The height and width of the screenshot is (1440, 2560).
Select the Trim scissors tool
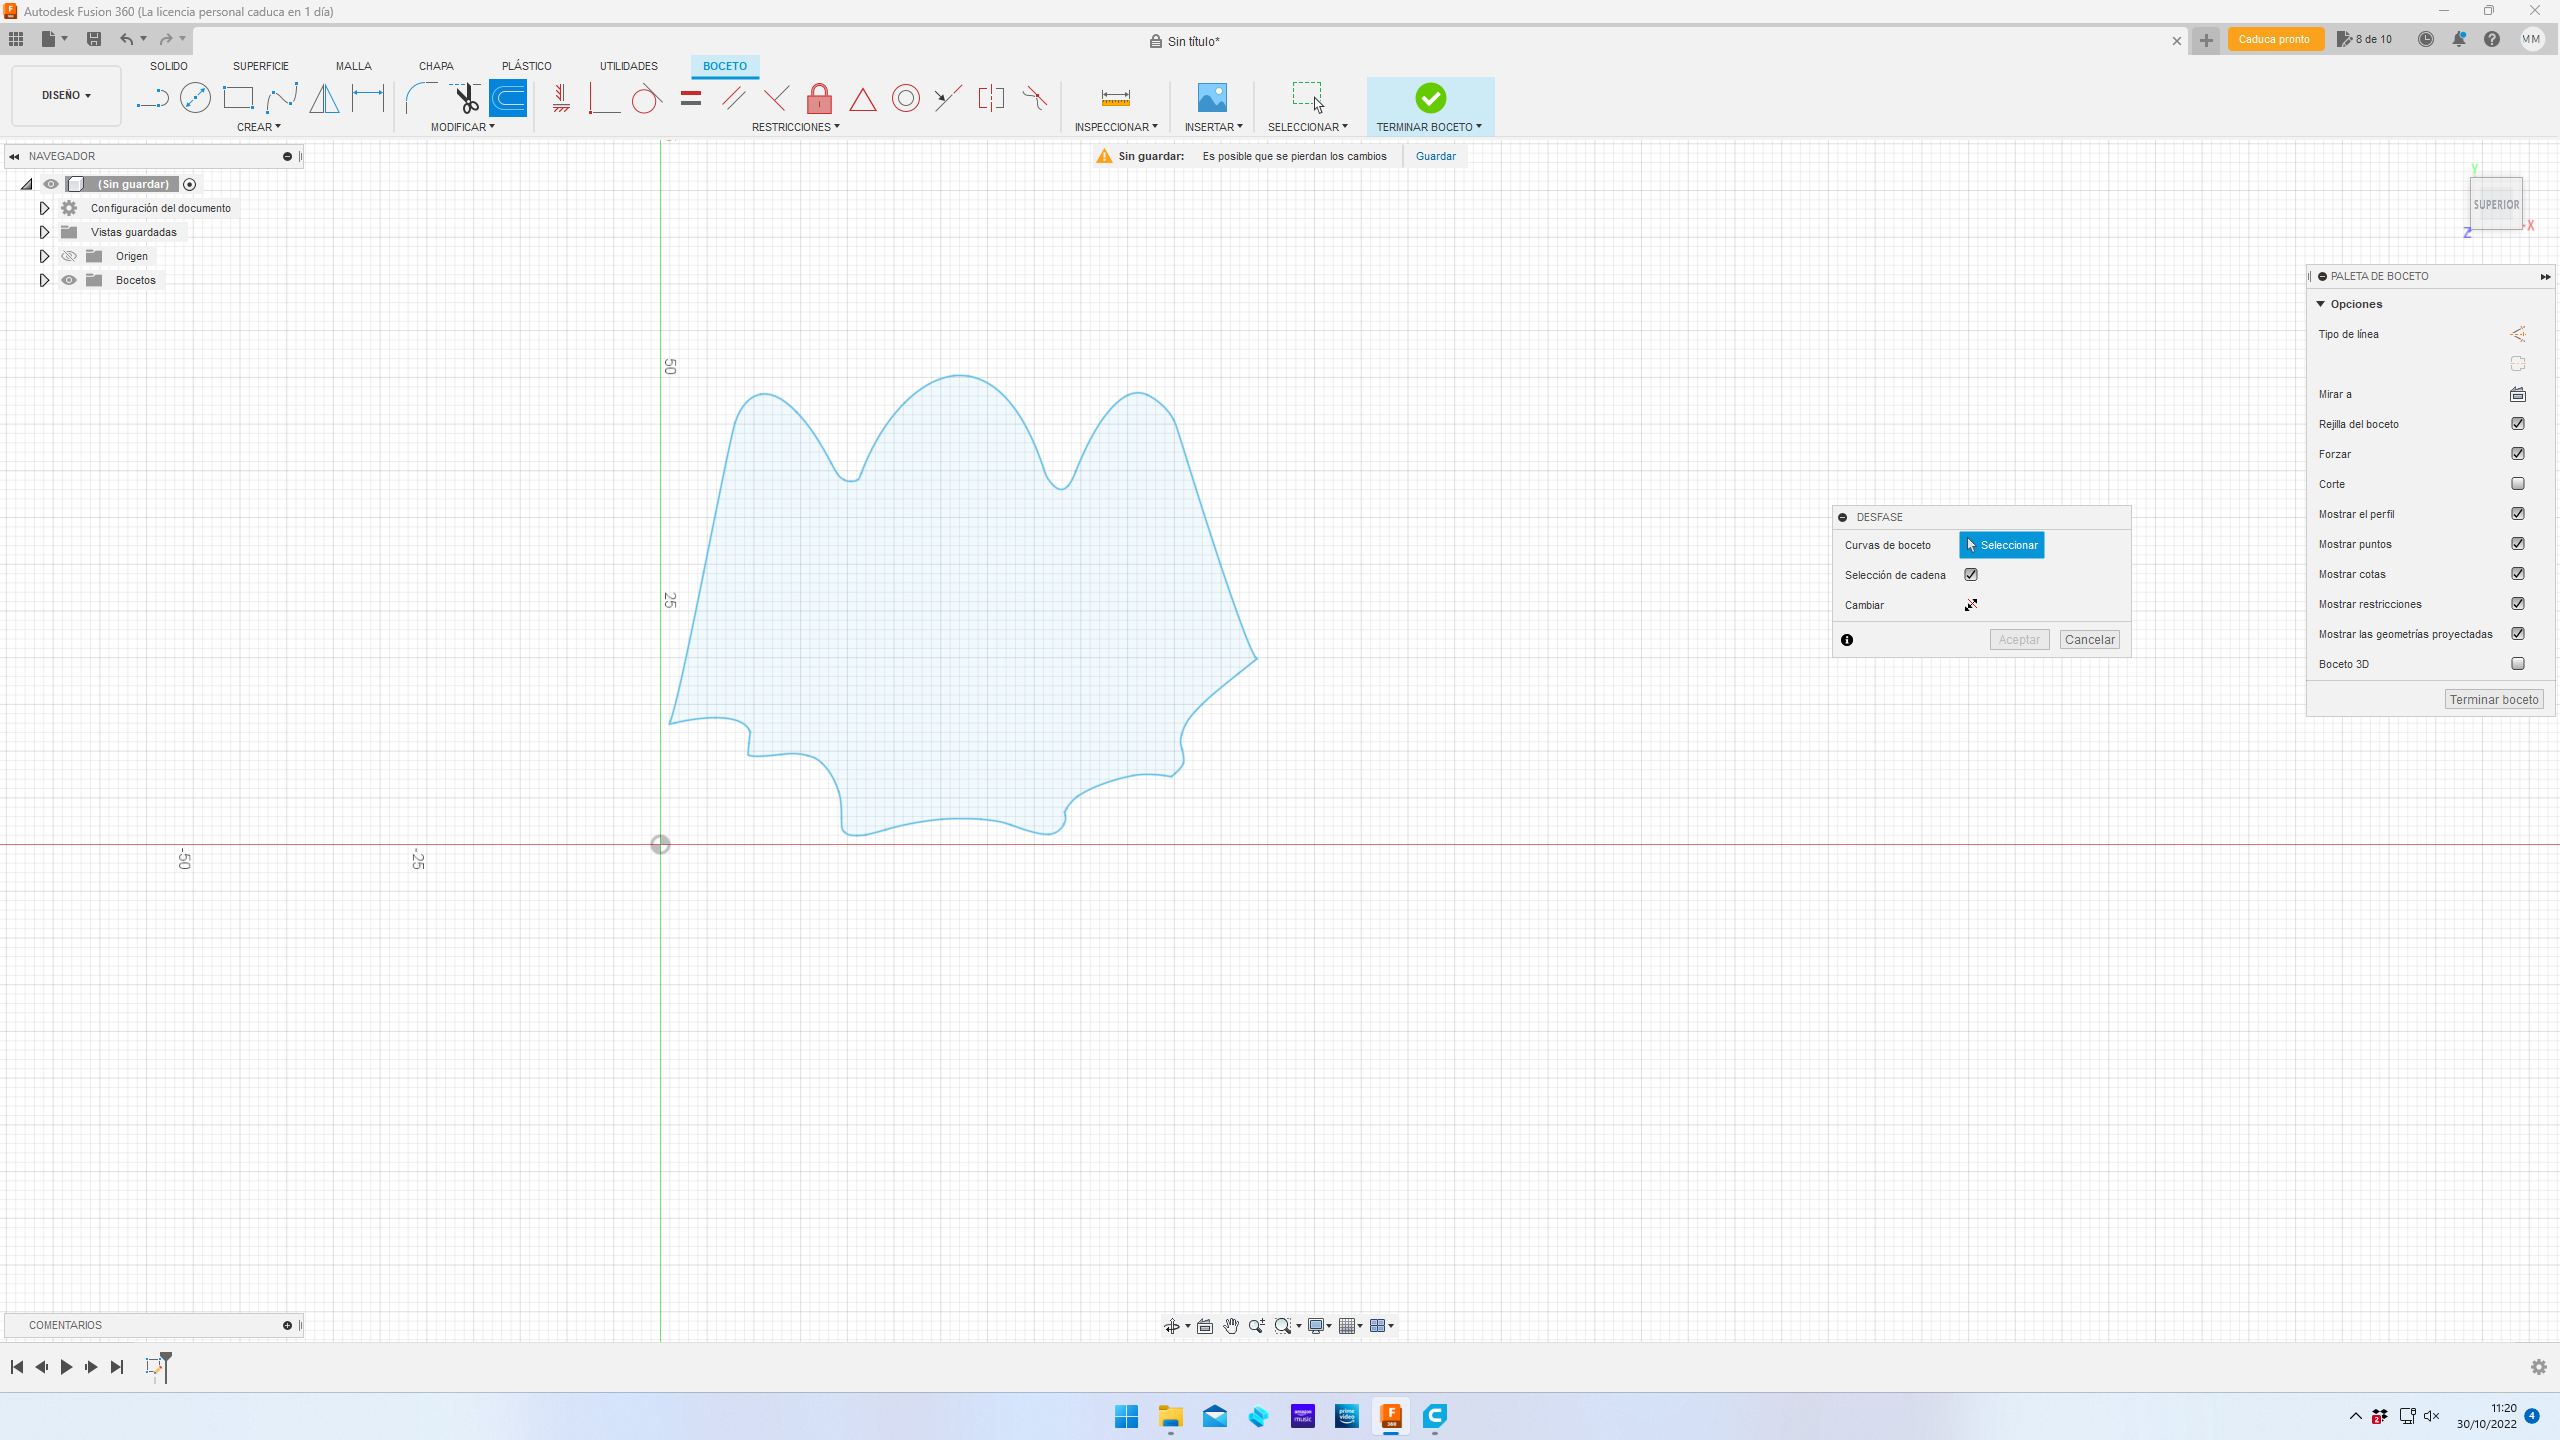pos(466,98)
